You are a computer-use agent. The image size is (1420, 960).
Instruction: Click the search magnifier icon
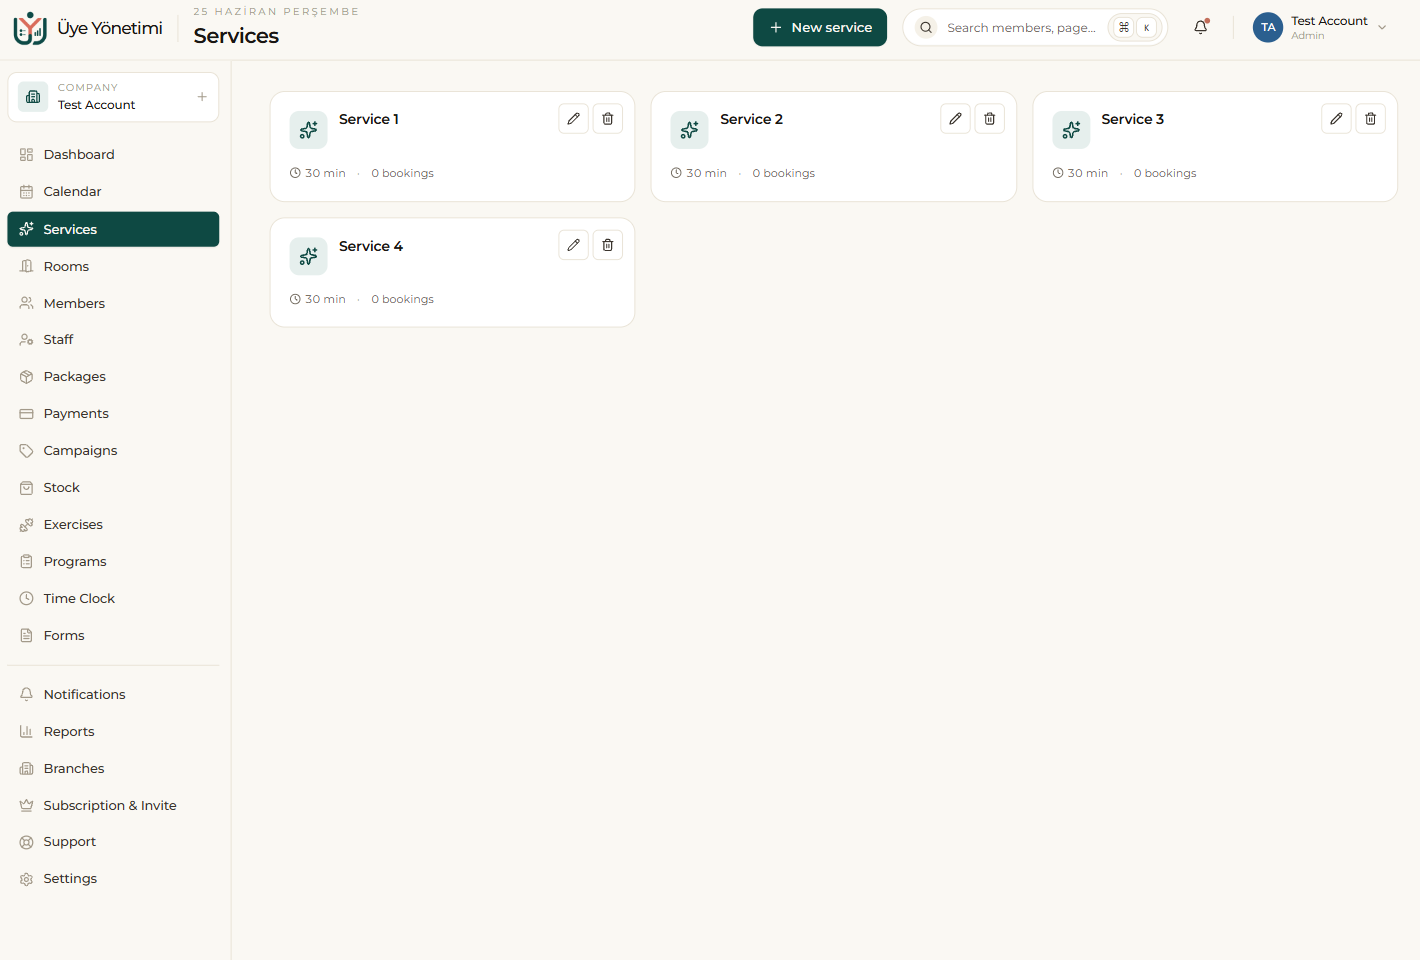926,28
